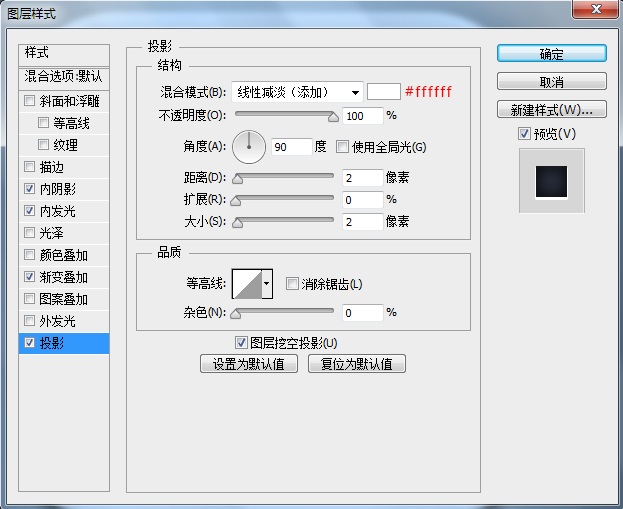The height and width of the screenshot is (509, 623).
Task: Open the 外发光 settings row
Action: 64,321
